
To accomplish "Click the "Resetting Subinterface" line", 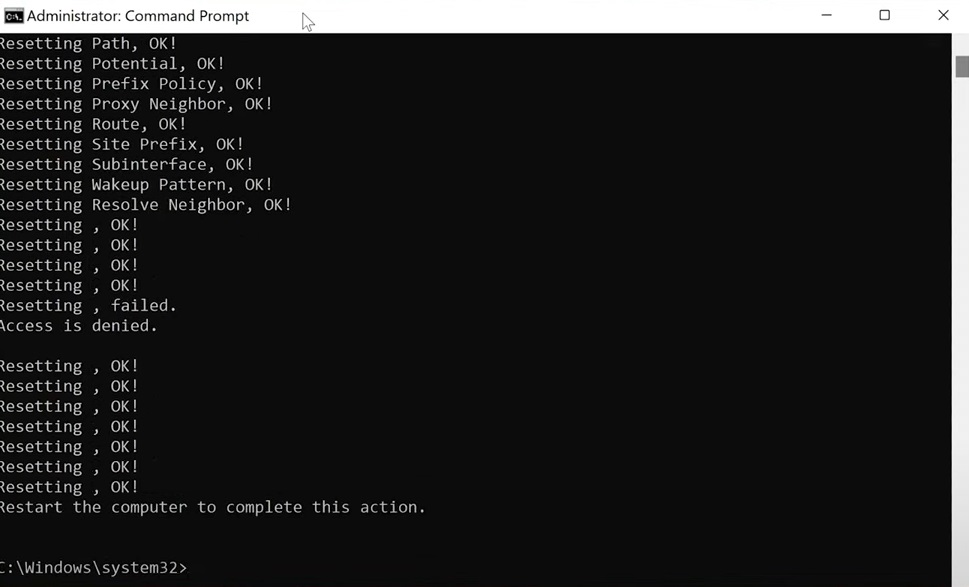I will click(127, 164).
